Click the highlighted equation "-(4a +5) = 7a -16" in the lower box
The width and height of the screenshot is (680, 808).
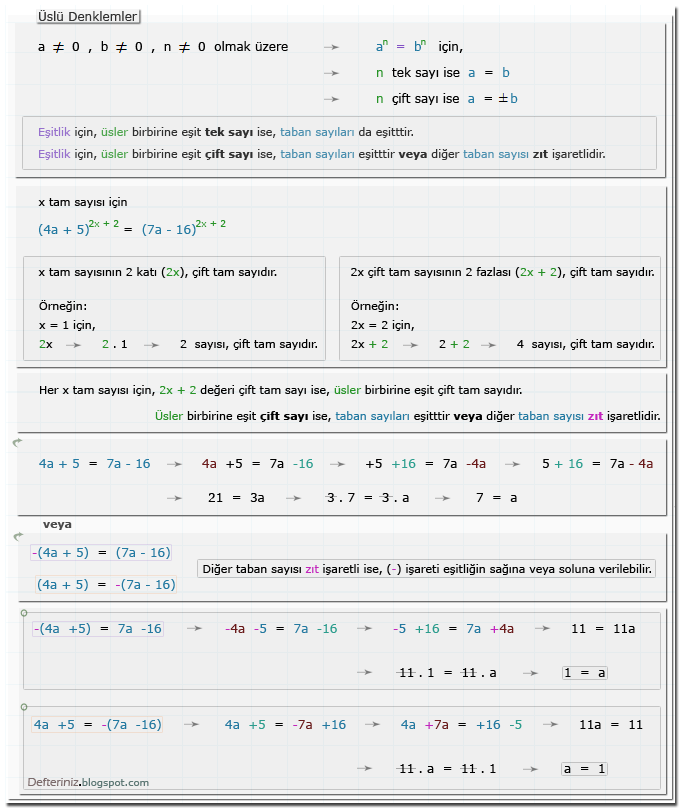(98, 629)
